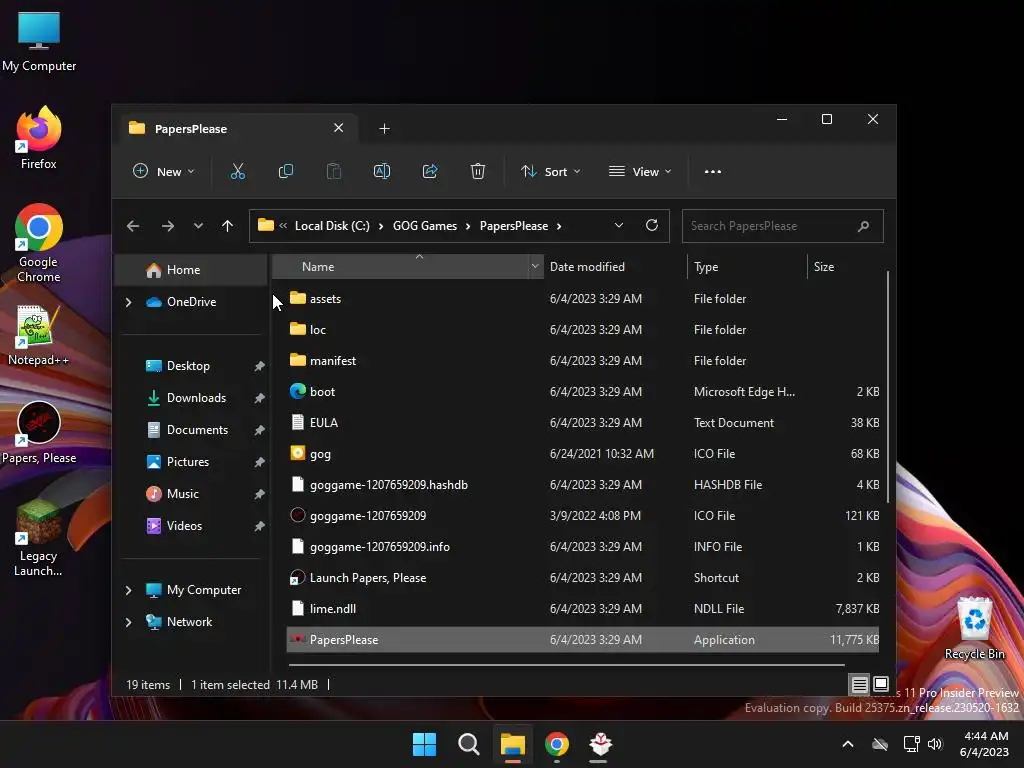This screenshot has height=768, width=1024.
Task: Open Name column filter dropdown
Action: pyautogui.click(x=535, y=266)
